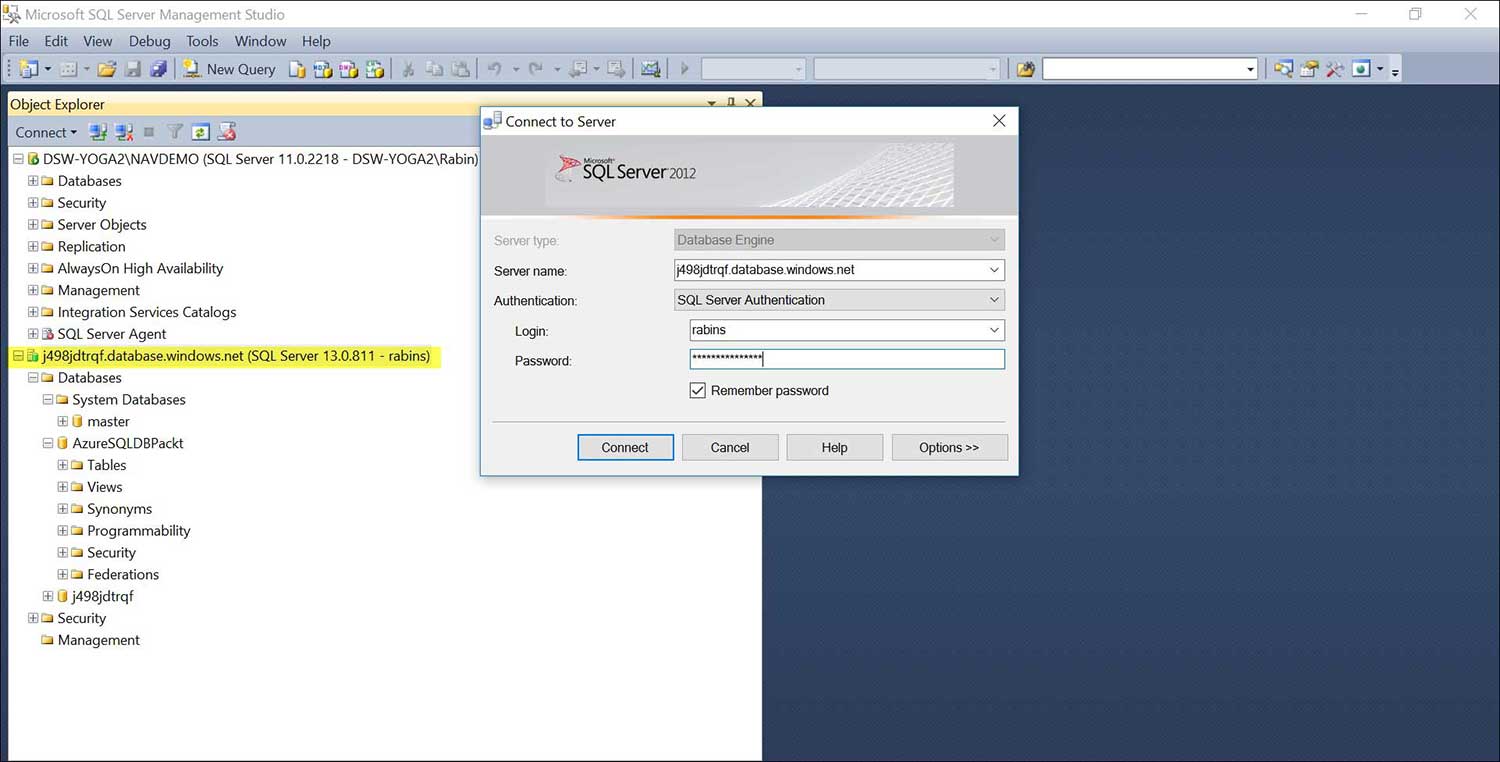Open the New Query editor

pos(229,69)
